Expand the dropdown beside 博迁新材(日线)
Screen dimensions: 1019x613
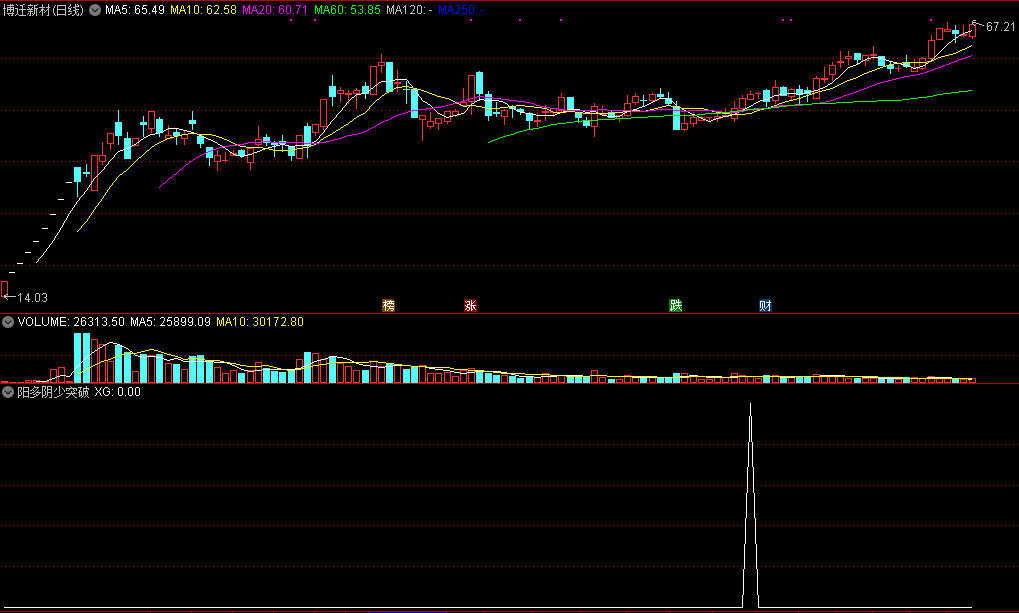pos(95,10)
